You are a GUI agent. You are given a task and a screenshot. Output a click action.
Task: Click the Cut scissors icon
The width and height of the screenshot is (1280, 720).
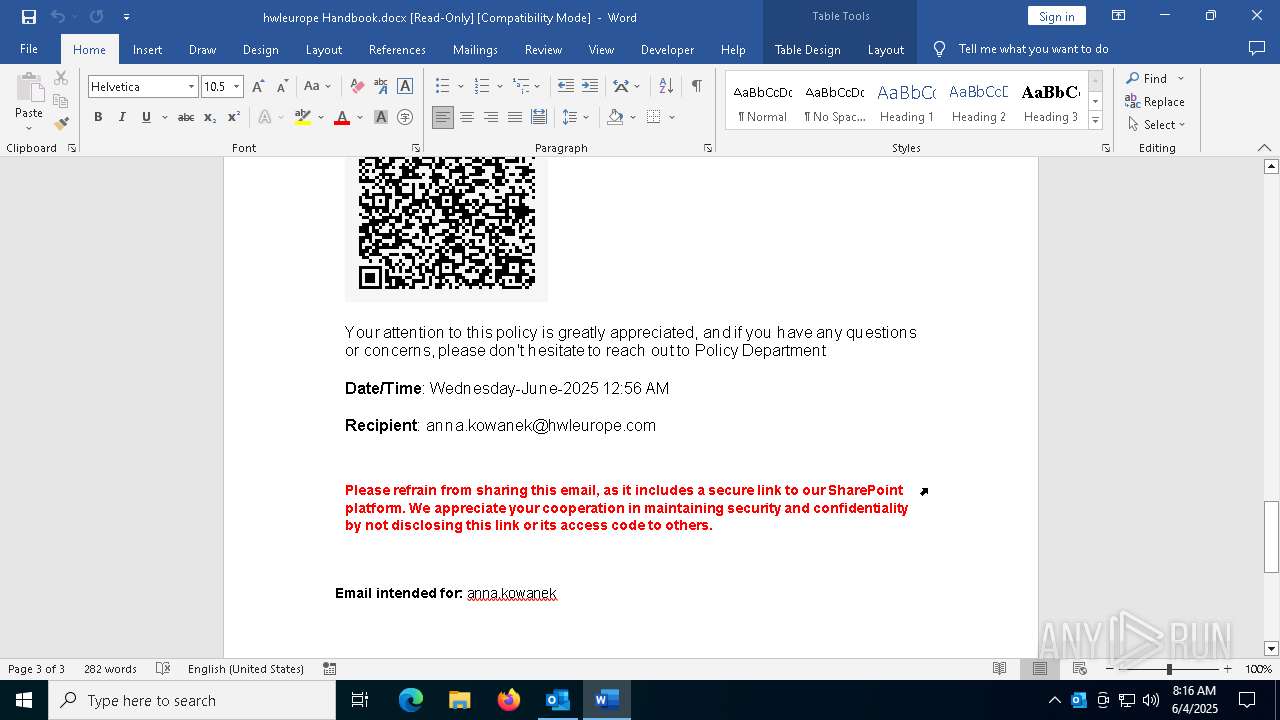61,78
